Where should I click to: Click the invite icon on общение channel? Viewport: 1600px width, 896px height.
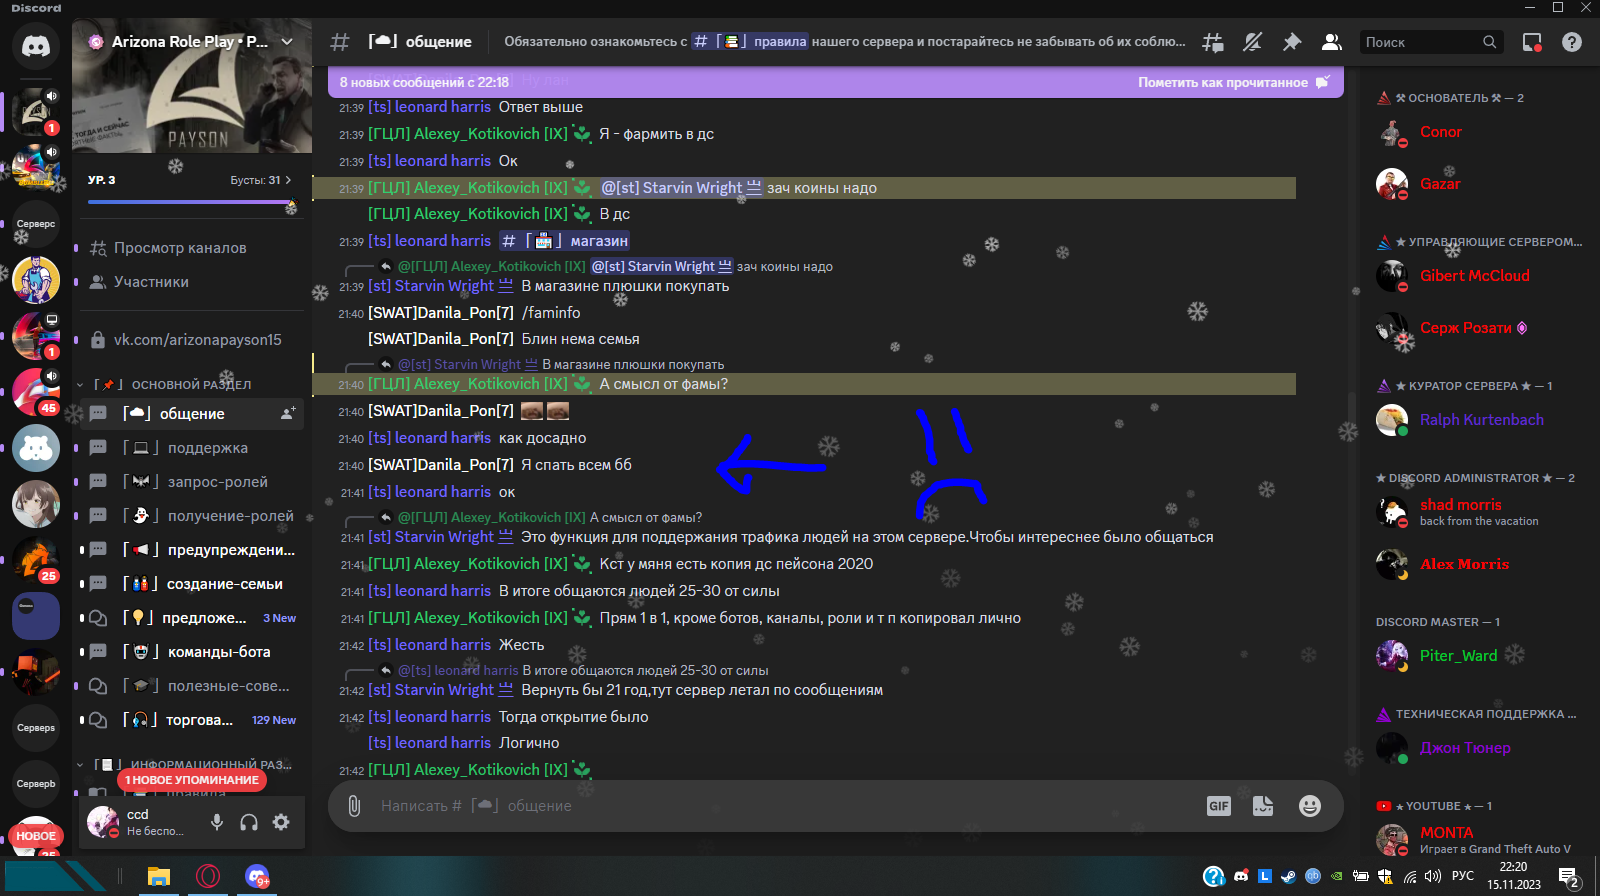click(x=288, y=413)
